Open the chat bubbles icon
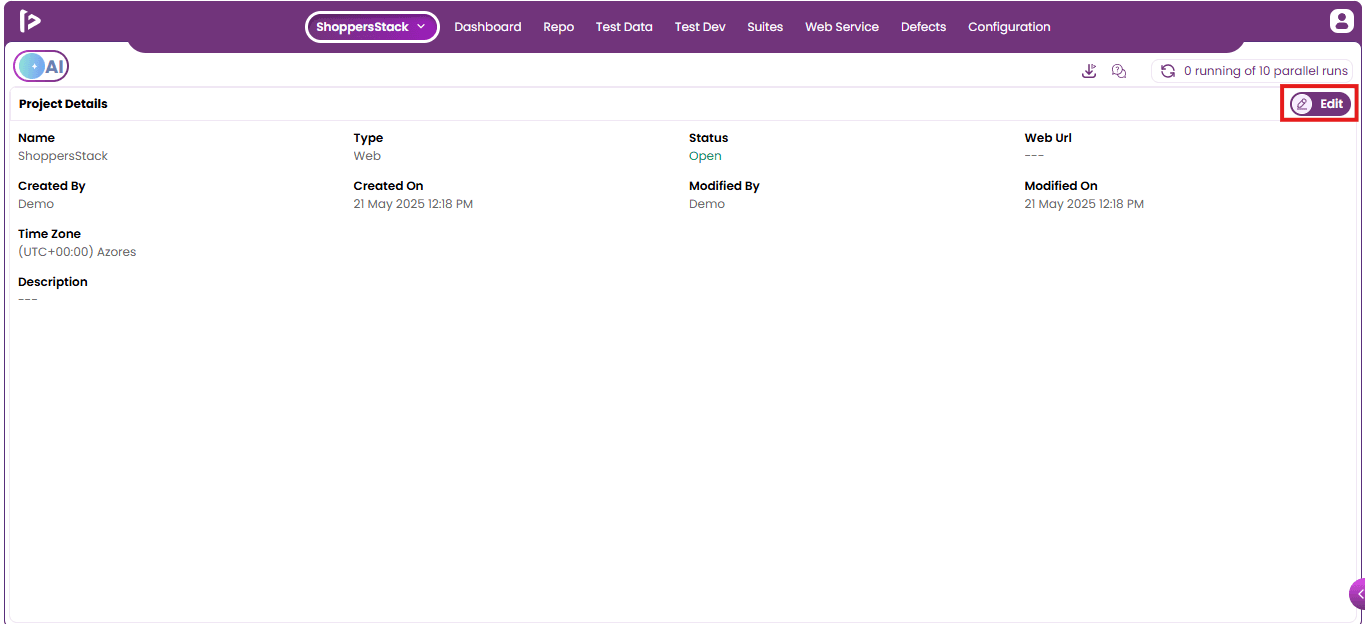1365x624 pixels. (x=1119, y=71)
